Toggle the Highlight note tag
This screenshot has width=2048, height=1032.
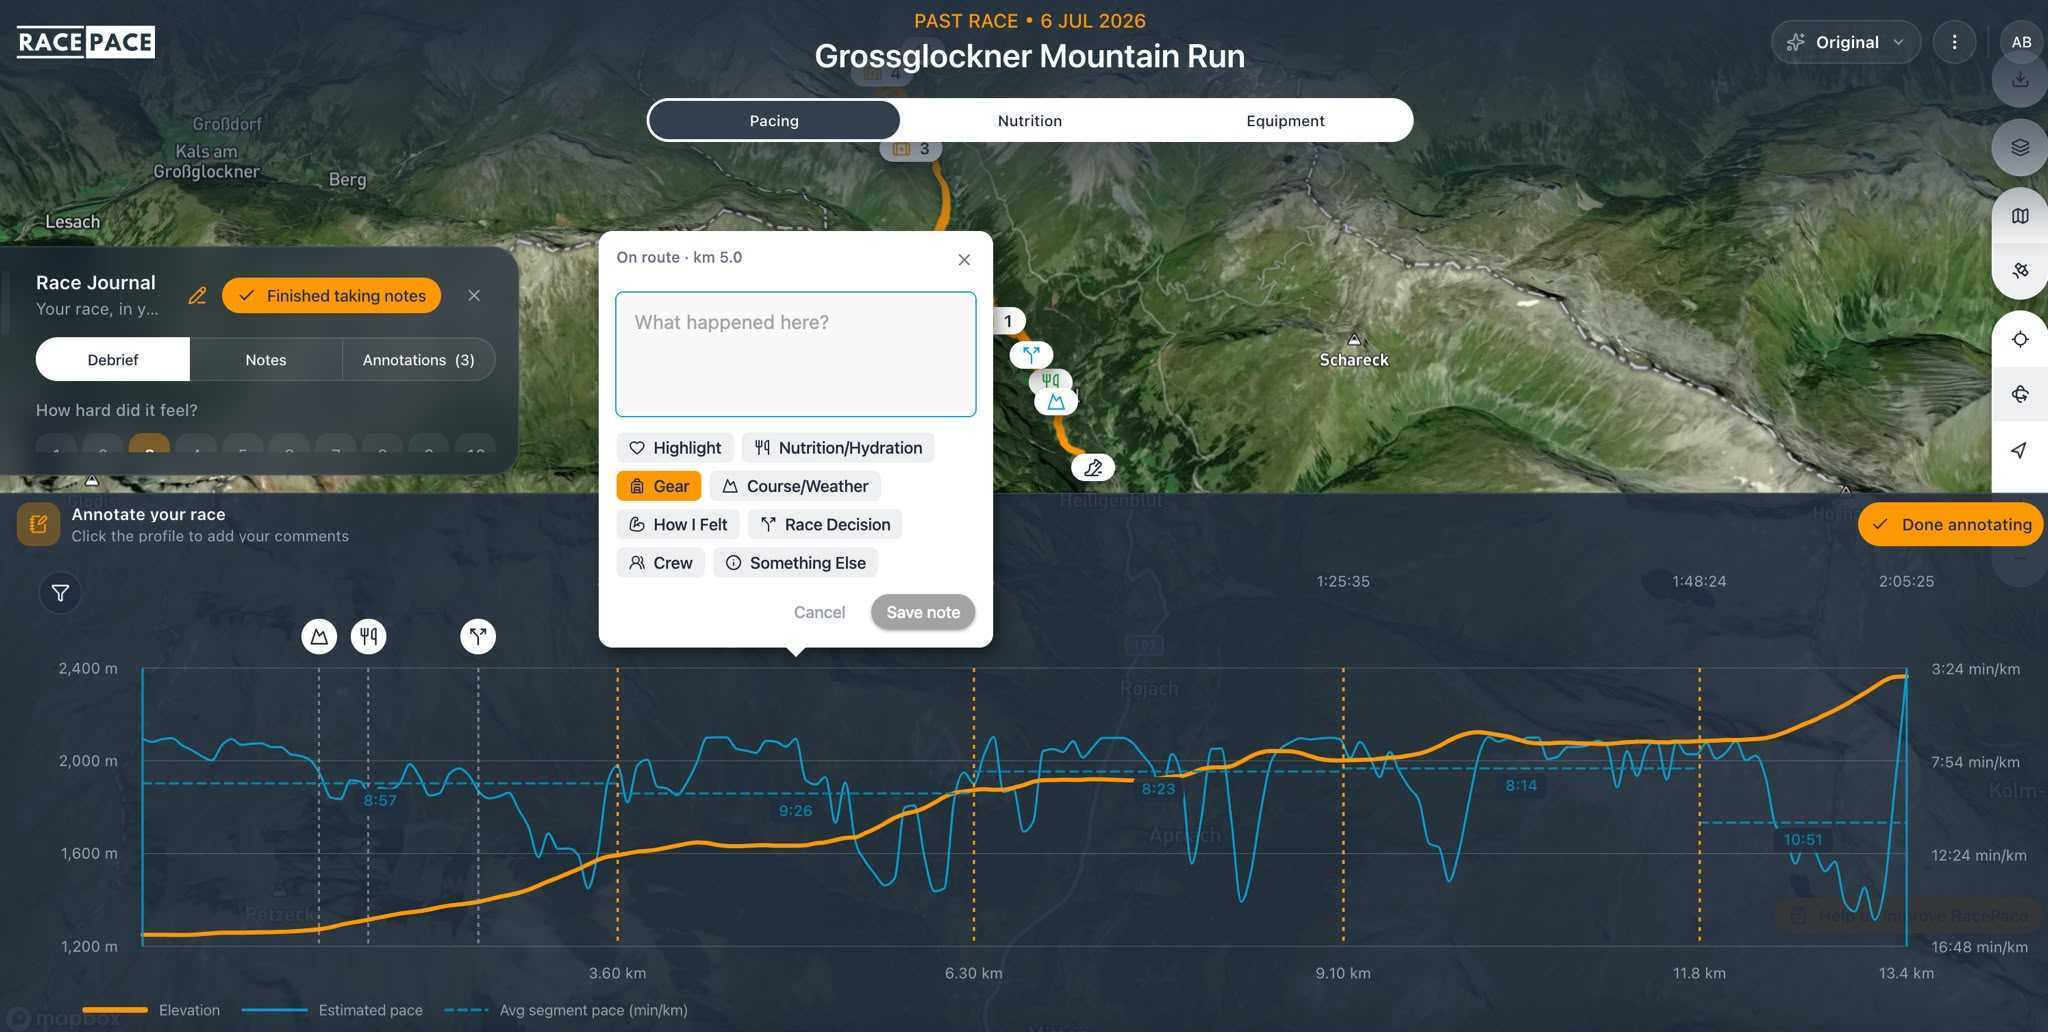[675, 448]
